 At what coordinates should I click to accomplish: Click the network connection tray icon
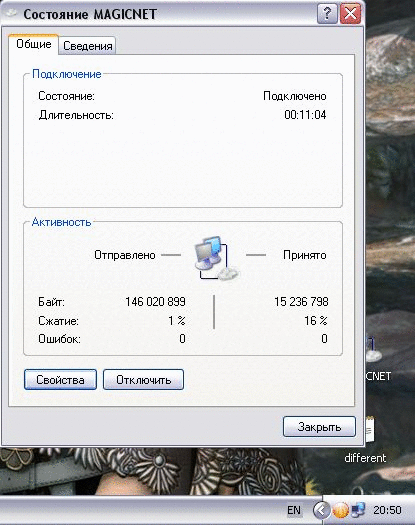[358, 510]
